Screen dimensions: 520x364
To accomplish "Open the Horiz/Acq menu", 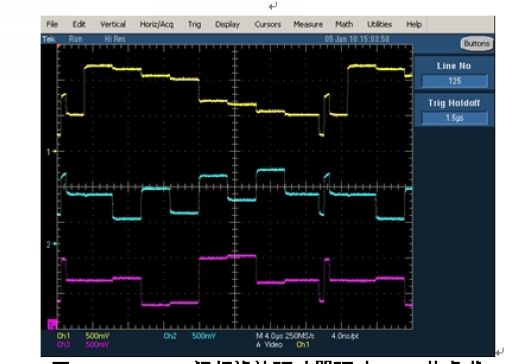I will (157, 24).
